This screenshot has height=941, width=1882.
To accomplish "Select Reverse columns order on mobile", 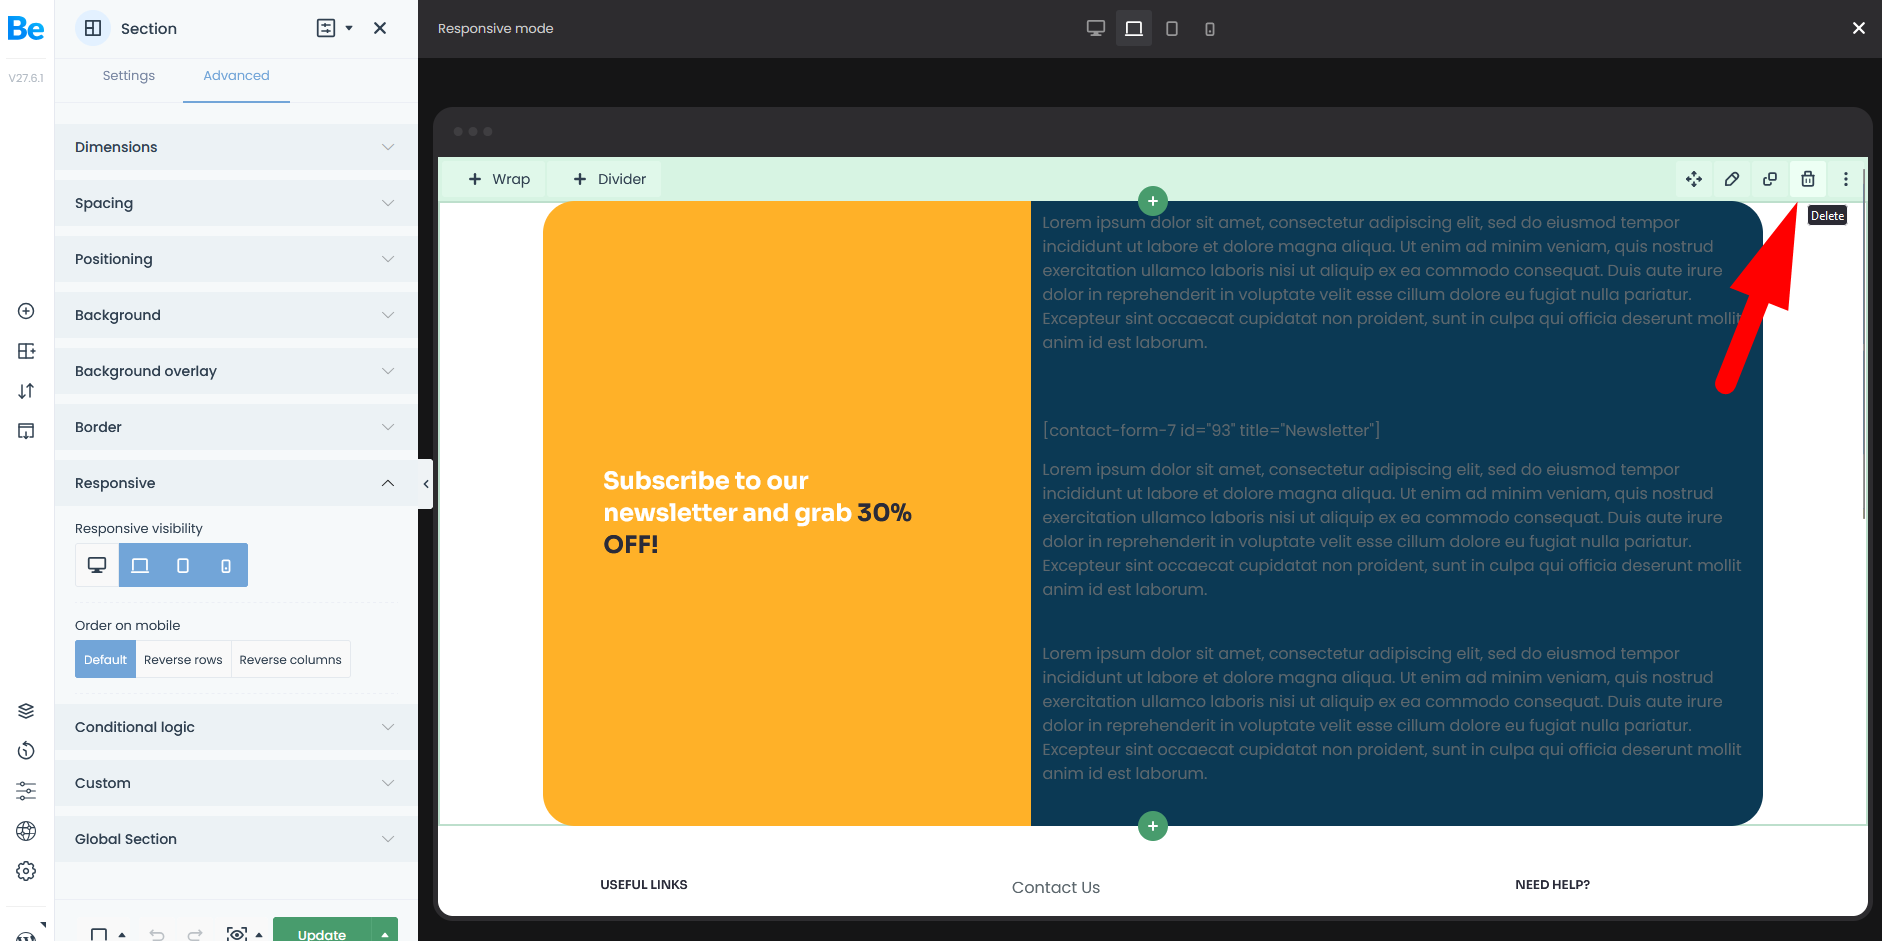I will [x=290, y=660].
